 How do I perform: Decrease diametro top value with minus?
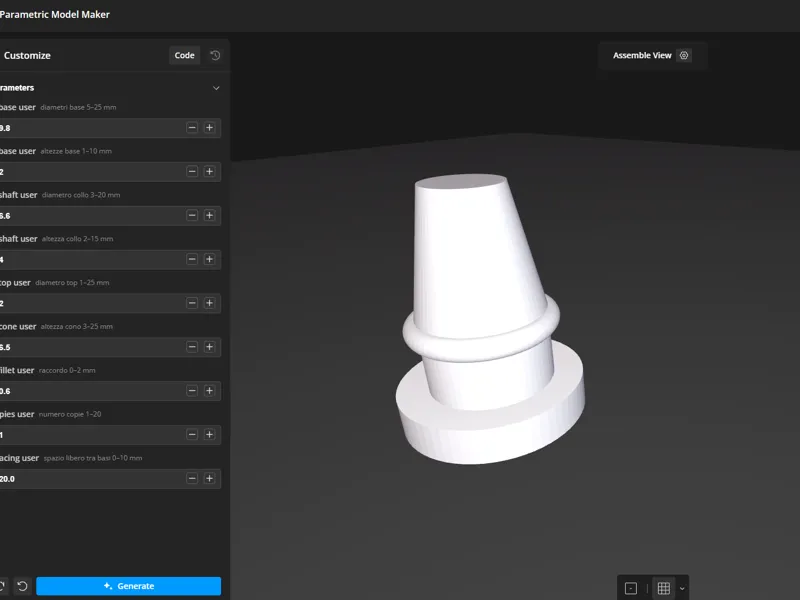[x=192, y=303]
